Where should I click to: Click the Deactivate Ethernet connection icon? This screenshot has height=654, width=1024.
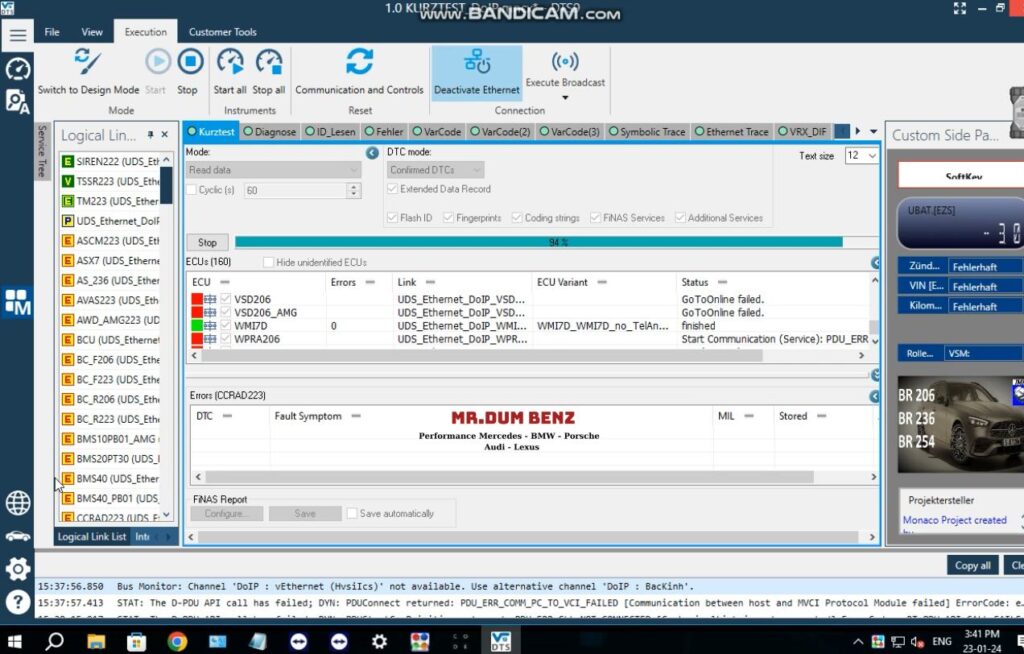point(476,64)
